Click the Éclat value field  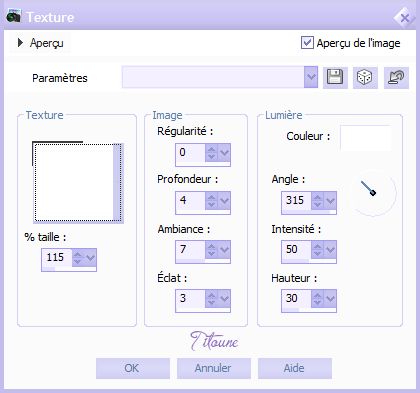190,299
